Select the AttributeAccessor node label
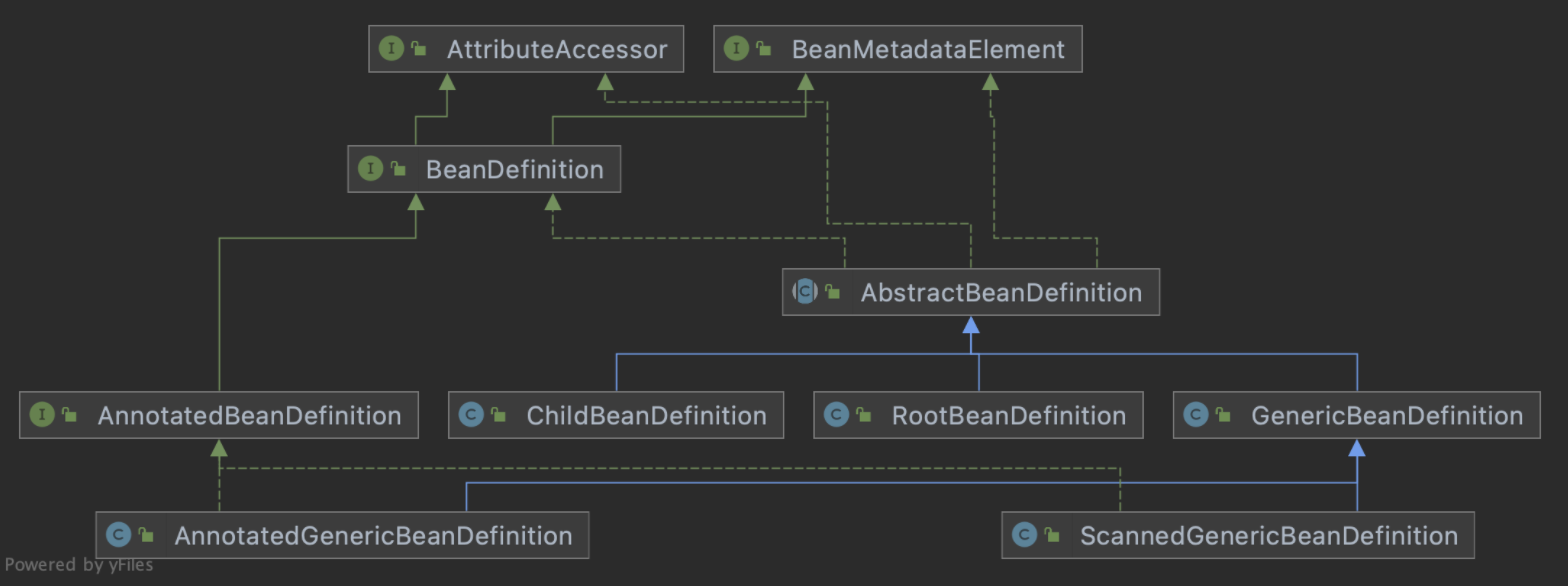 556,49
